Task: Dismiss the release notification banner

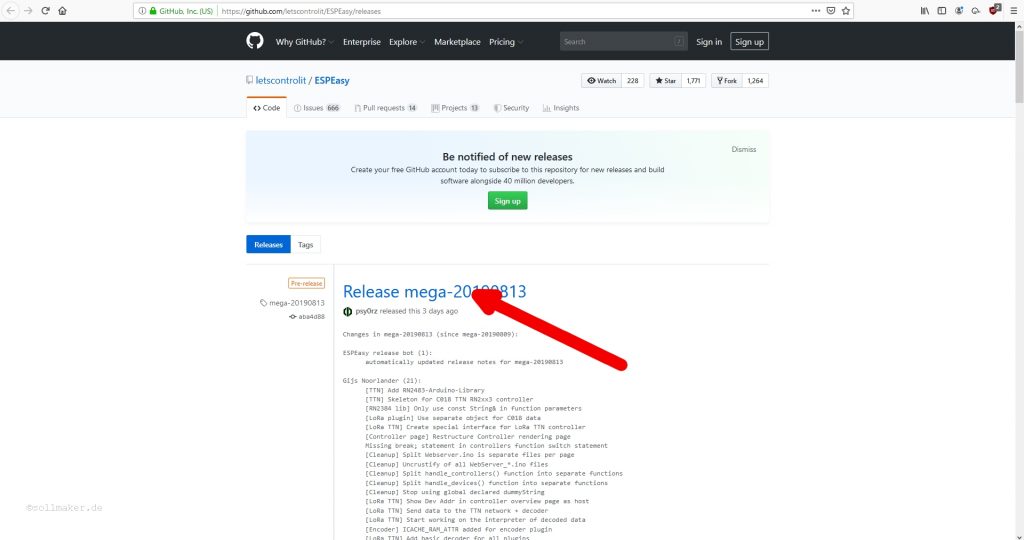Action: coord(744,150)
